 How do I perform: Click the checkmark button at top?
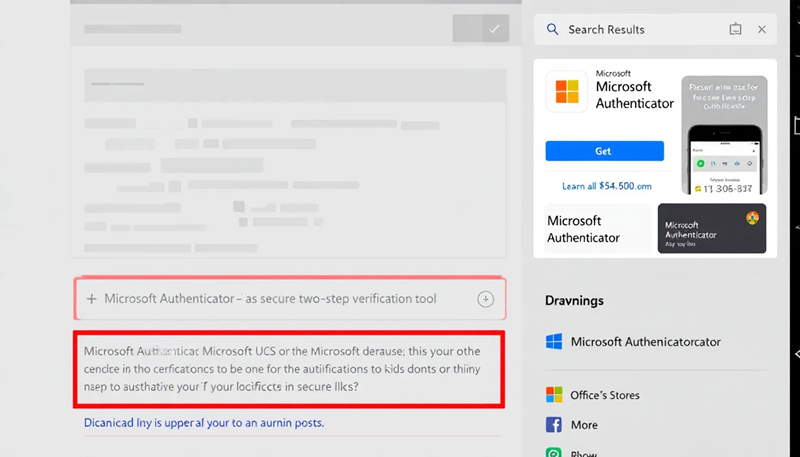(494, 29)
